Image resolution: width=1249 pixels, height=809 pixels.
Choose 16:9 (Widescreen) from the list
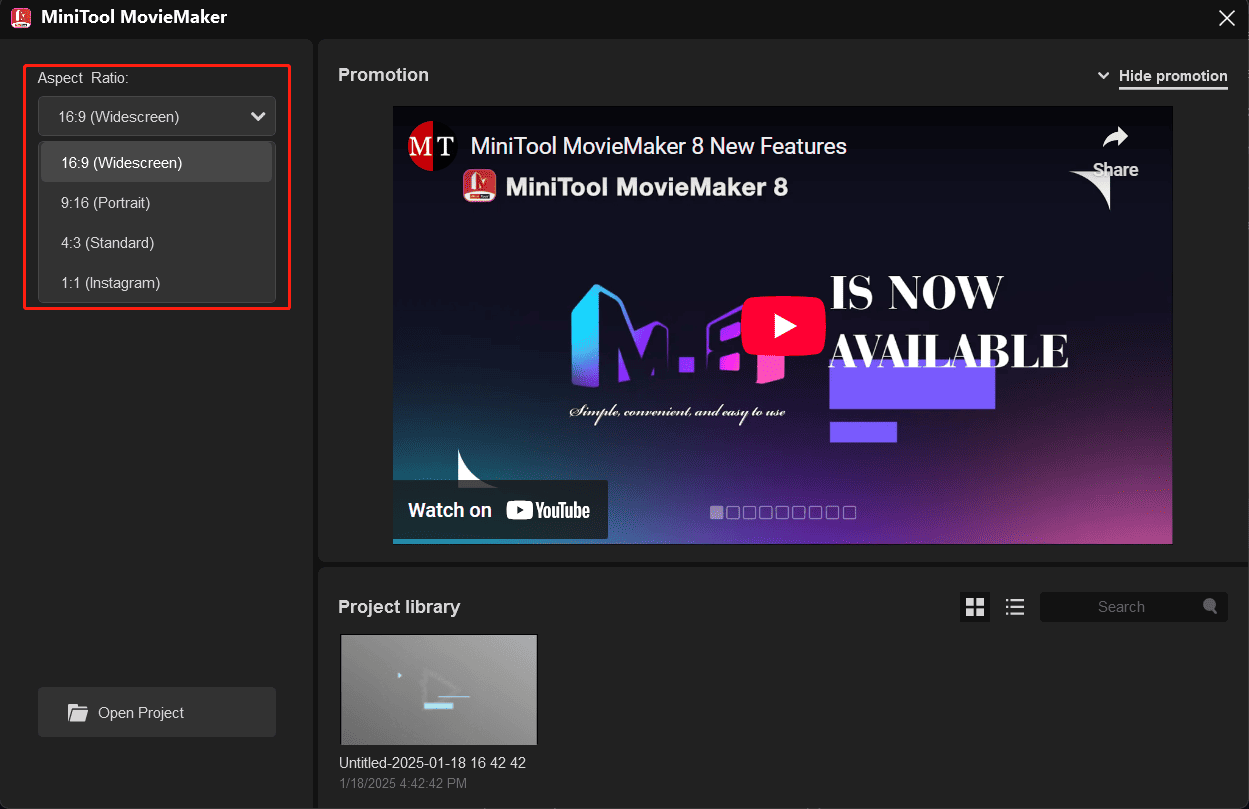[x=157, y=162]
